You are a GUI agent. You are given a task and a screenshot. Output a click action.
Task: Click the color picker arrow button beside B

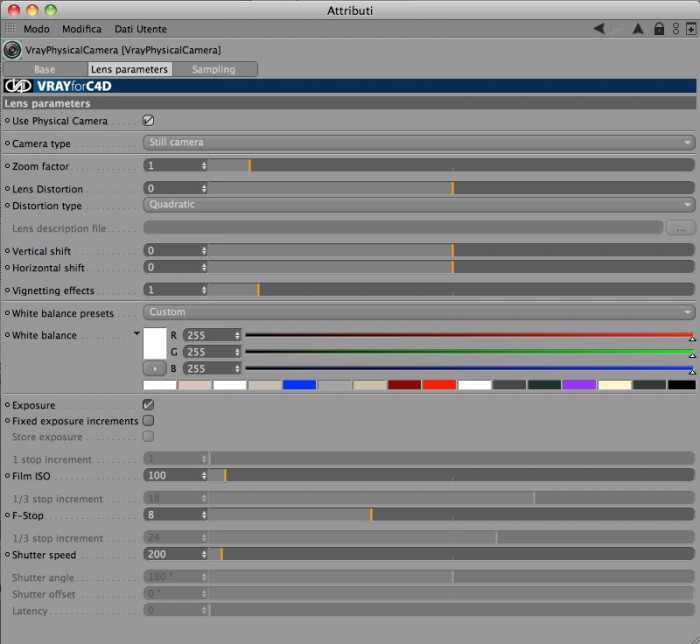point(154,369)
